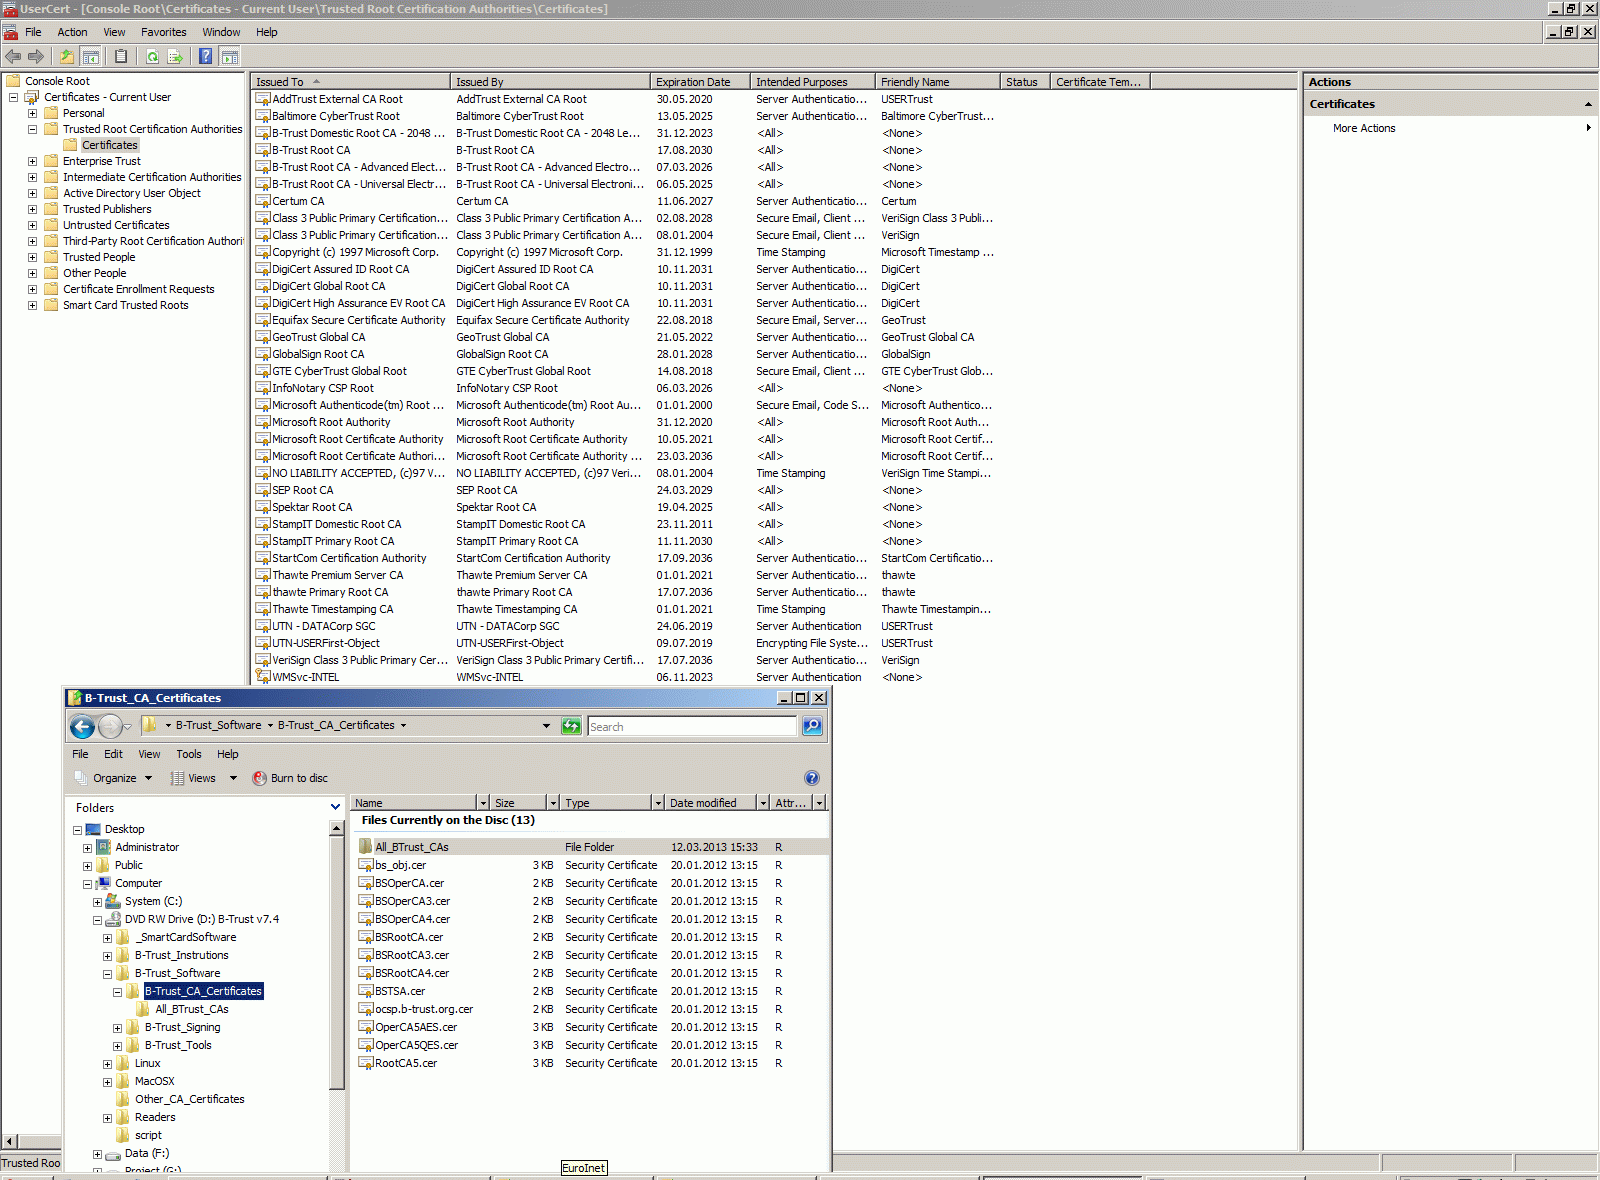Open Explorer help via blue question icon
1600x1180 pixels.
tap(812, 778)
